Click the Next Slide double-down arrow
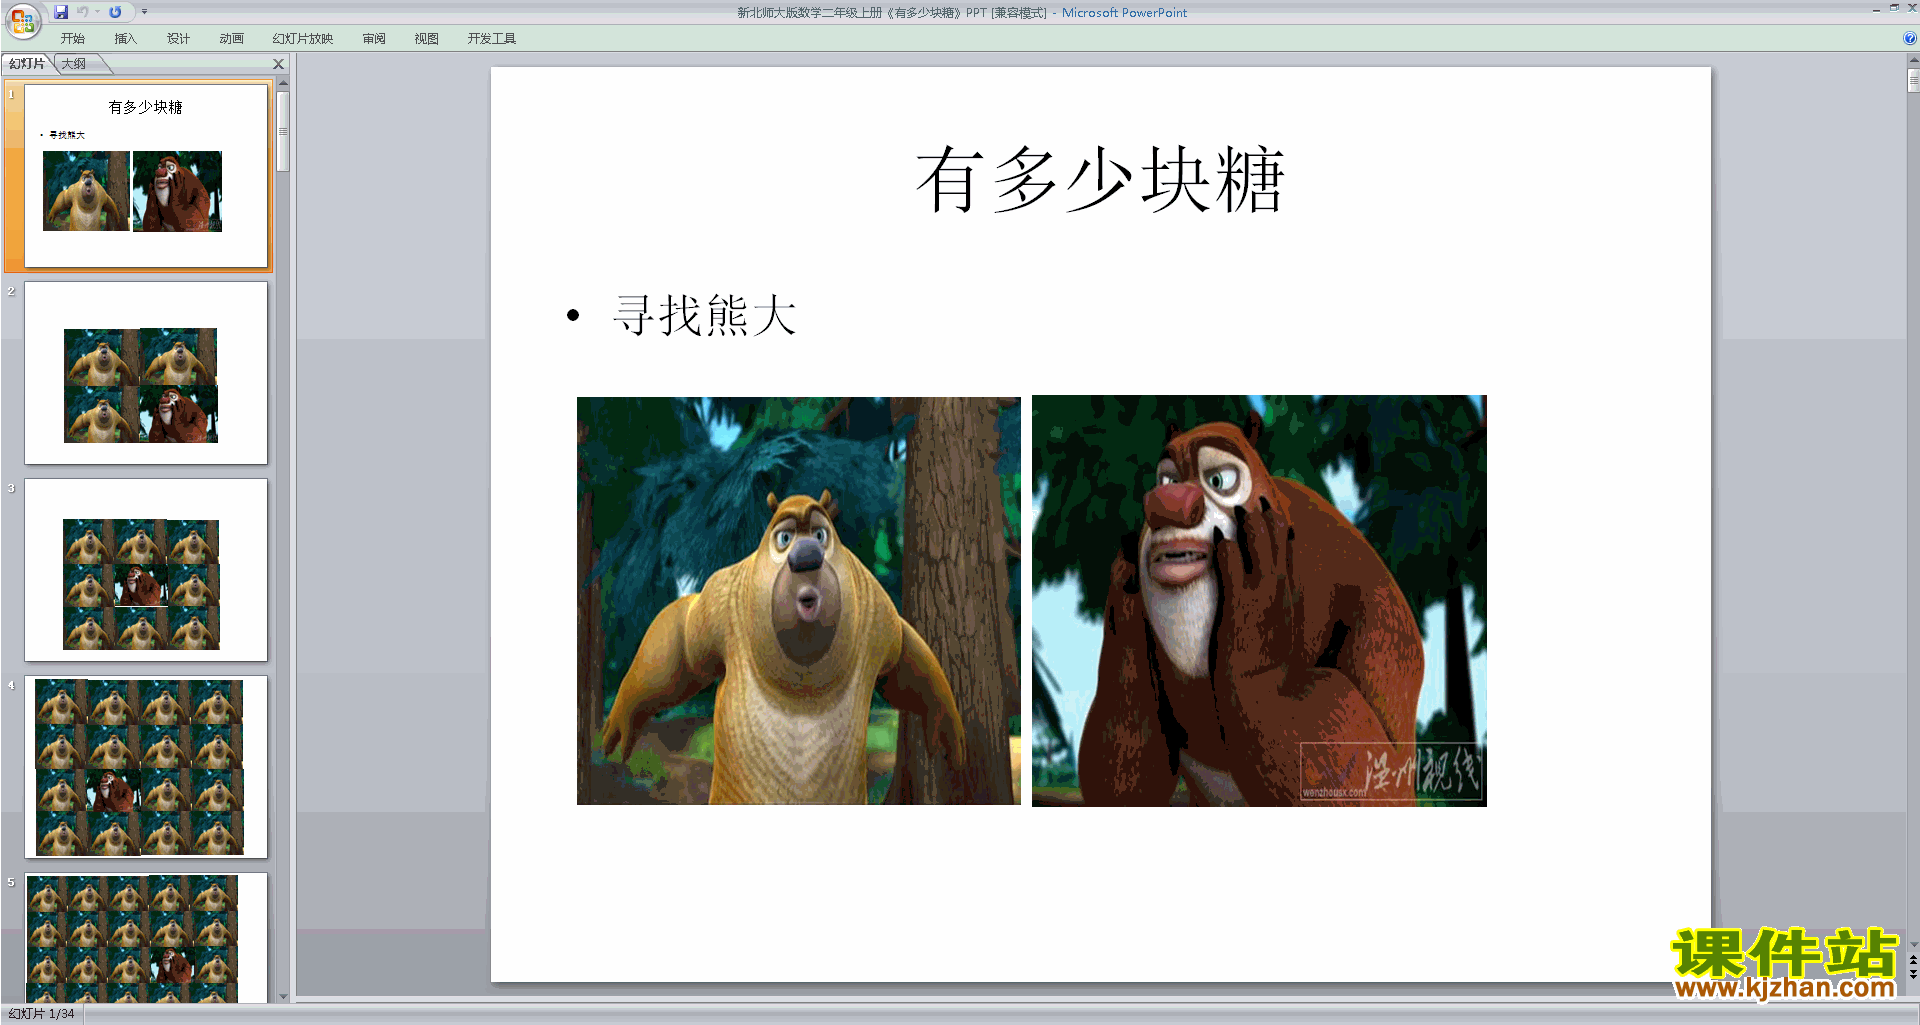1920x1025 pixels. click(1913, 974)
